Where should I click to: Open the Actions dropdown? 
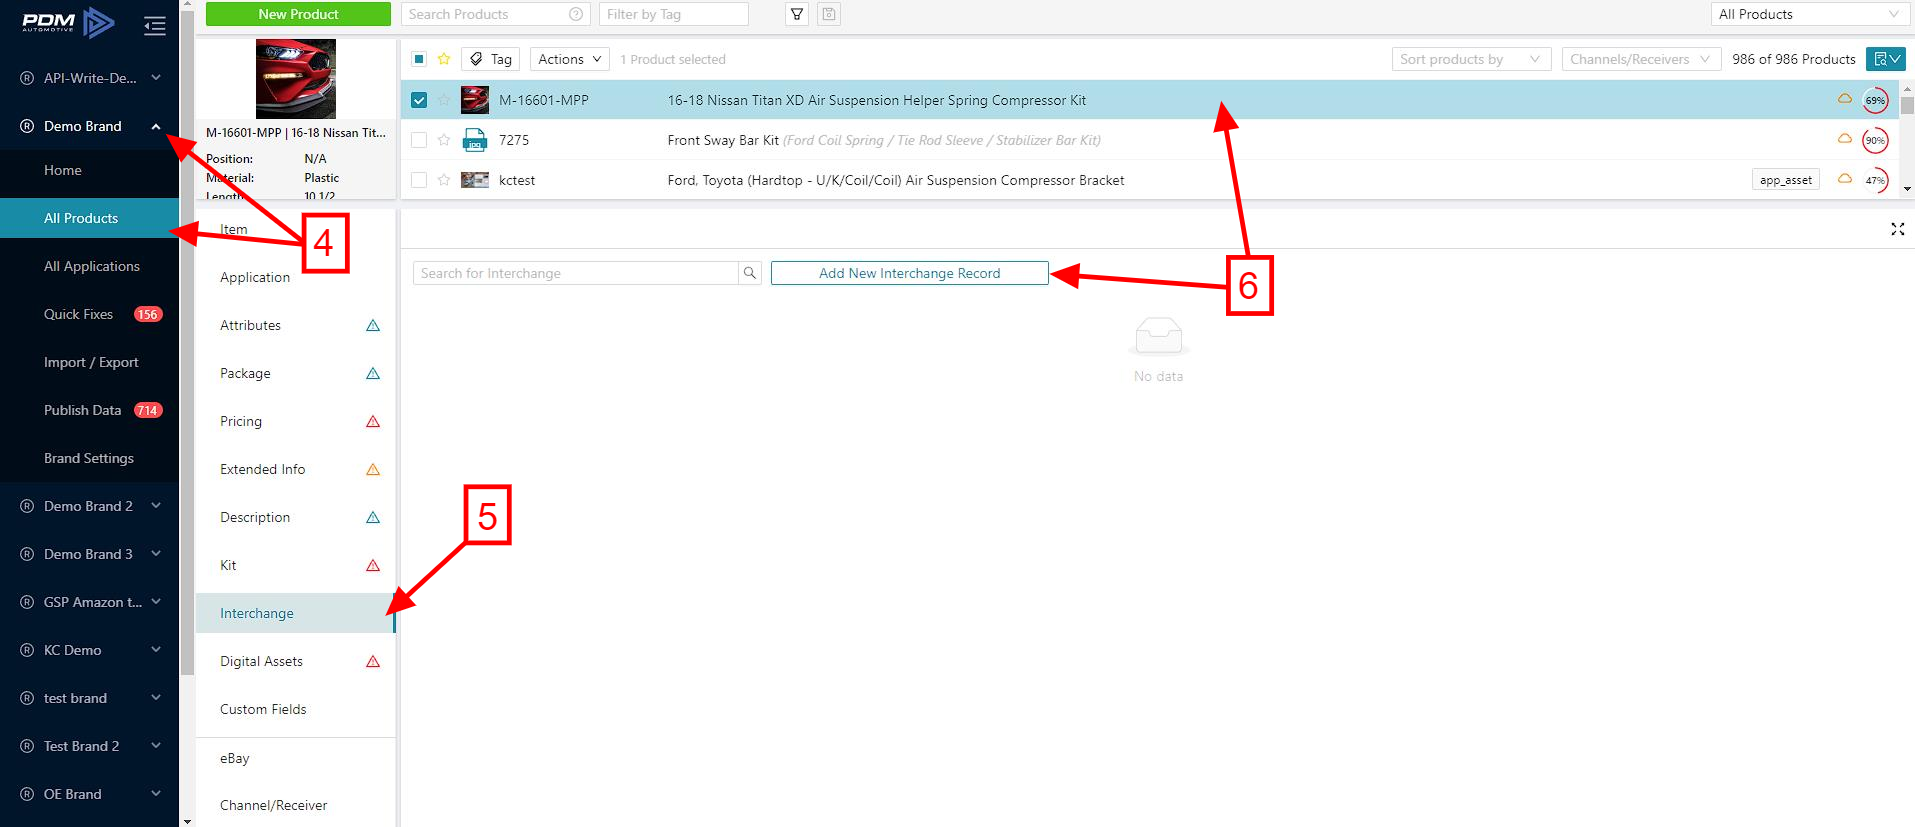pos(570,59)
